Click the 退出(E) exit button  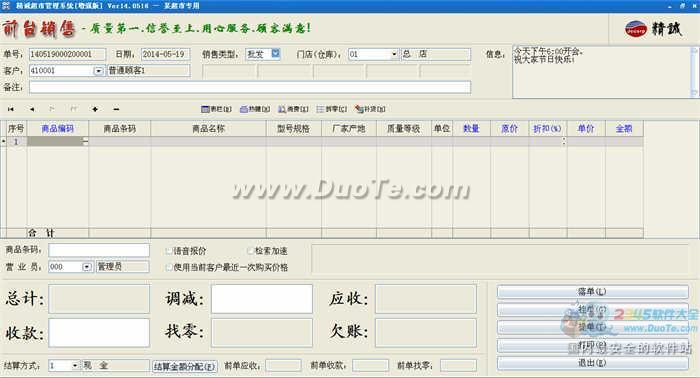pyautogui.click(x=592, y=363)
